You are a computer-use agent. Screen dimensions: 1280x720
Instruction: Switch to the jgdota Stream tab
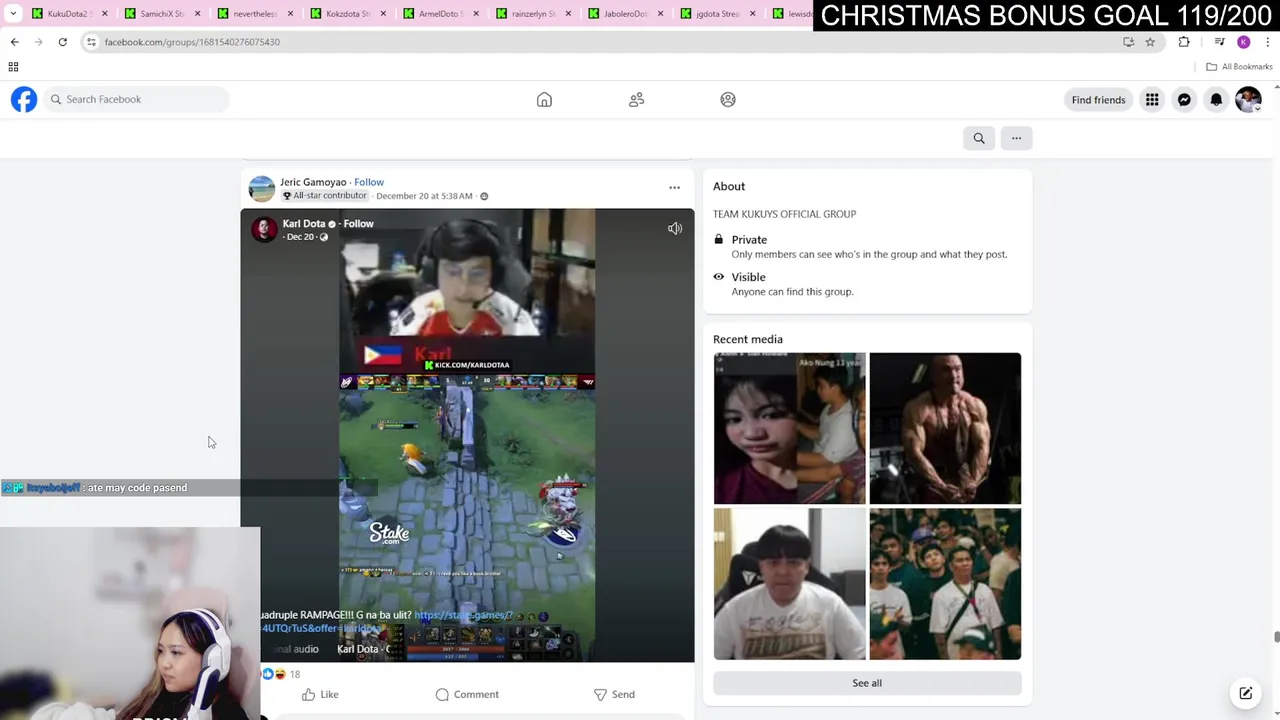coord(719,14)
